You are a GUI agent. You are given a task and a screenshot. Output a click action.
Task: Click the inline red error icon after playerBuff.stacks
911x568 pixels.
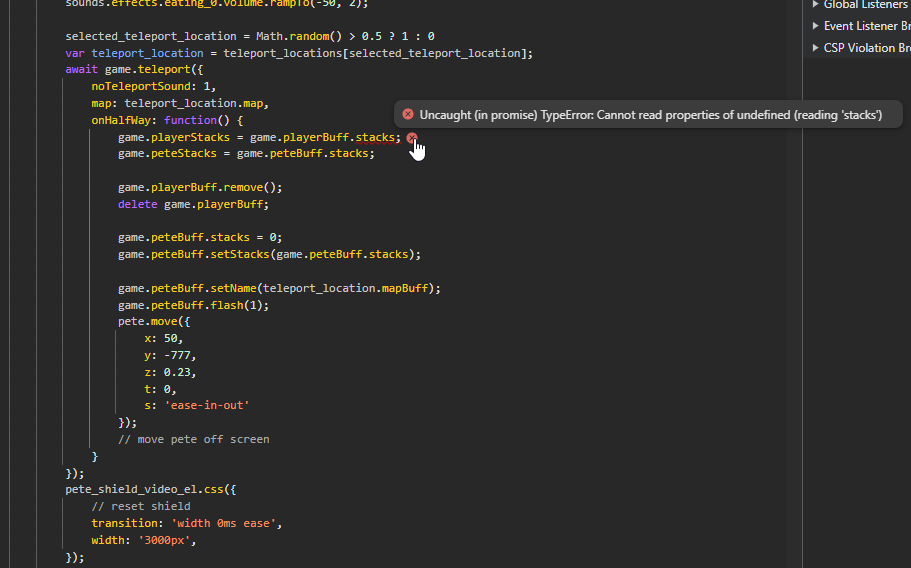point(412,138)
